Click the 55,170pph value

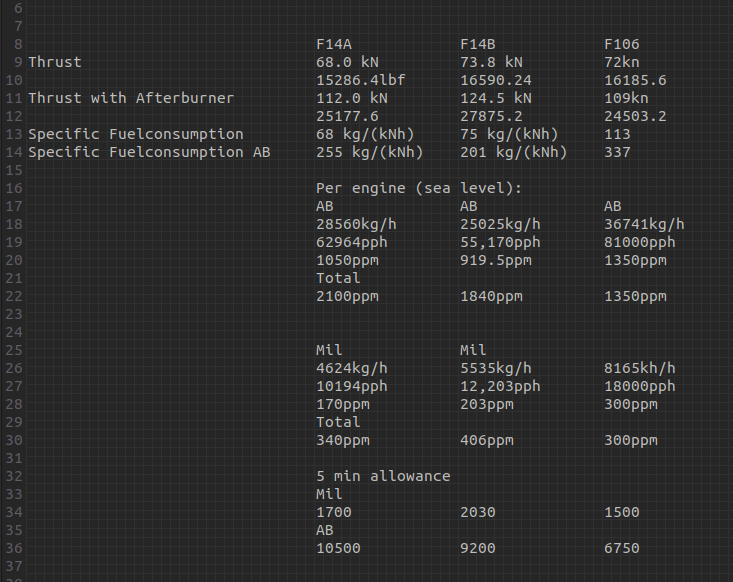[x=500, y=242]
